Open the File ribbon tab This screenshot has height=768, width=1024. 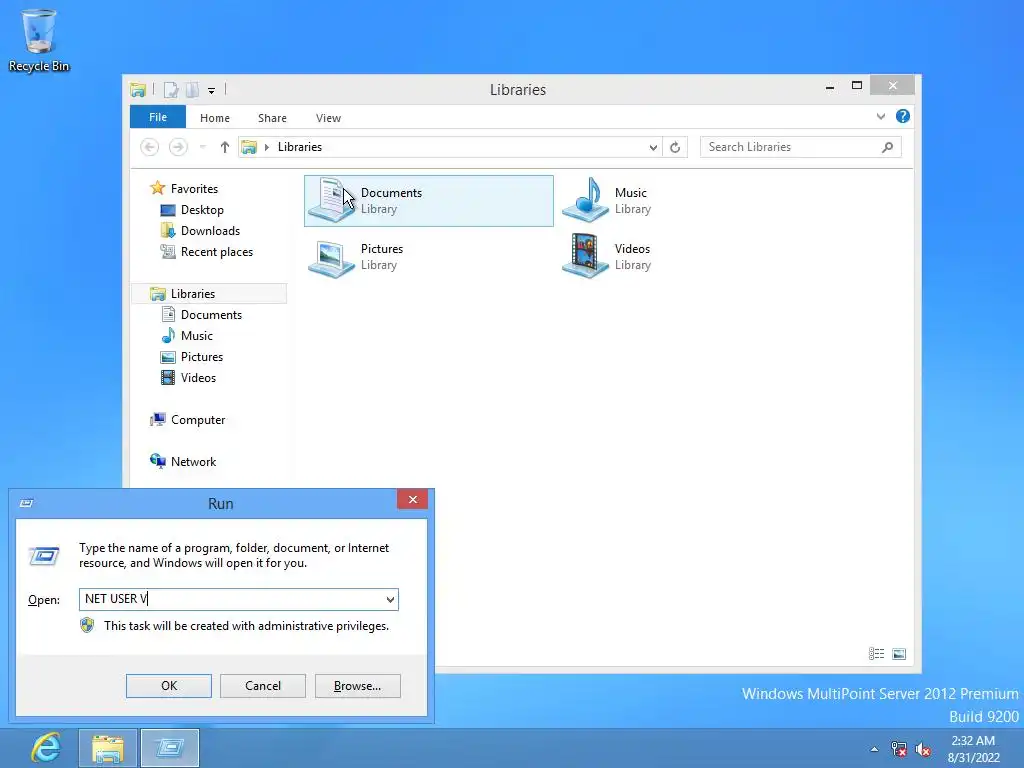[x=158, y=117]
